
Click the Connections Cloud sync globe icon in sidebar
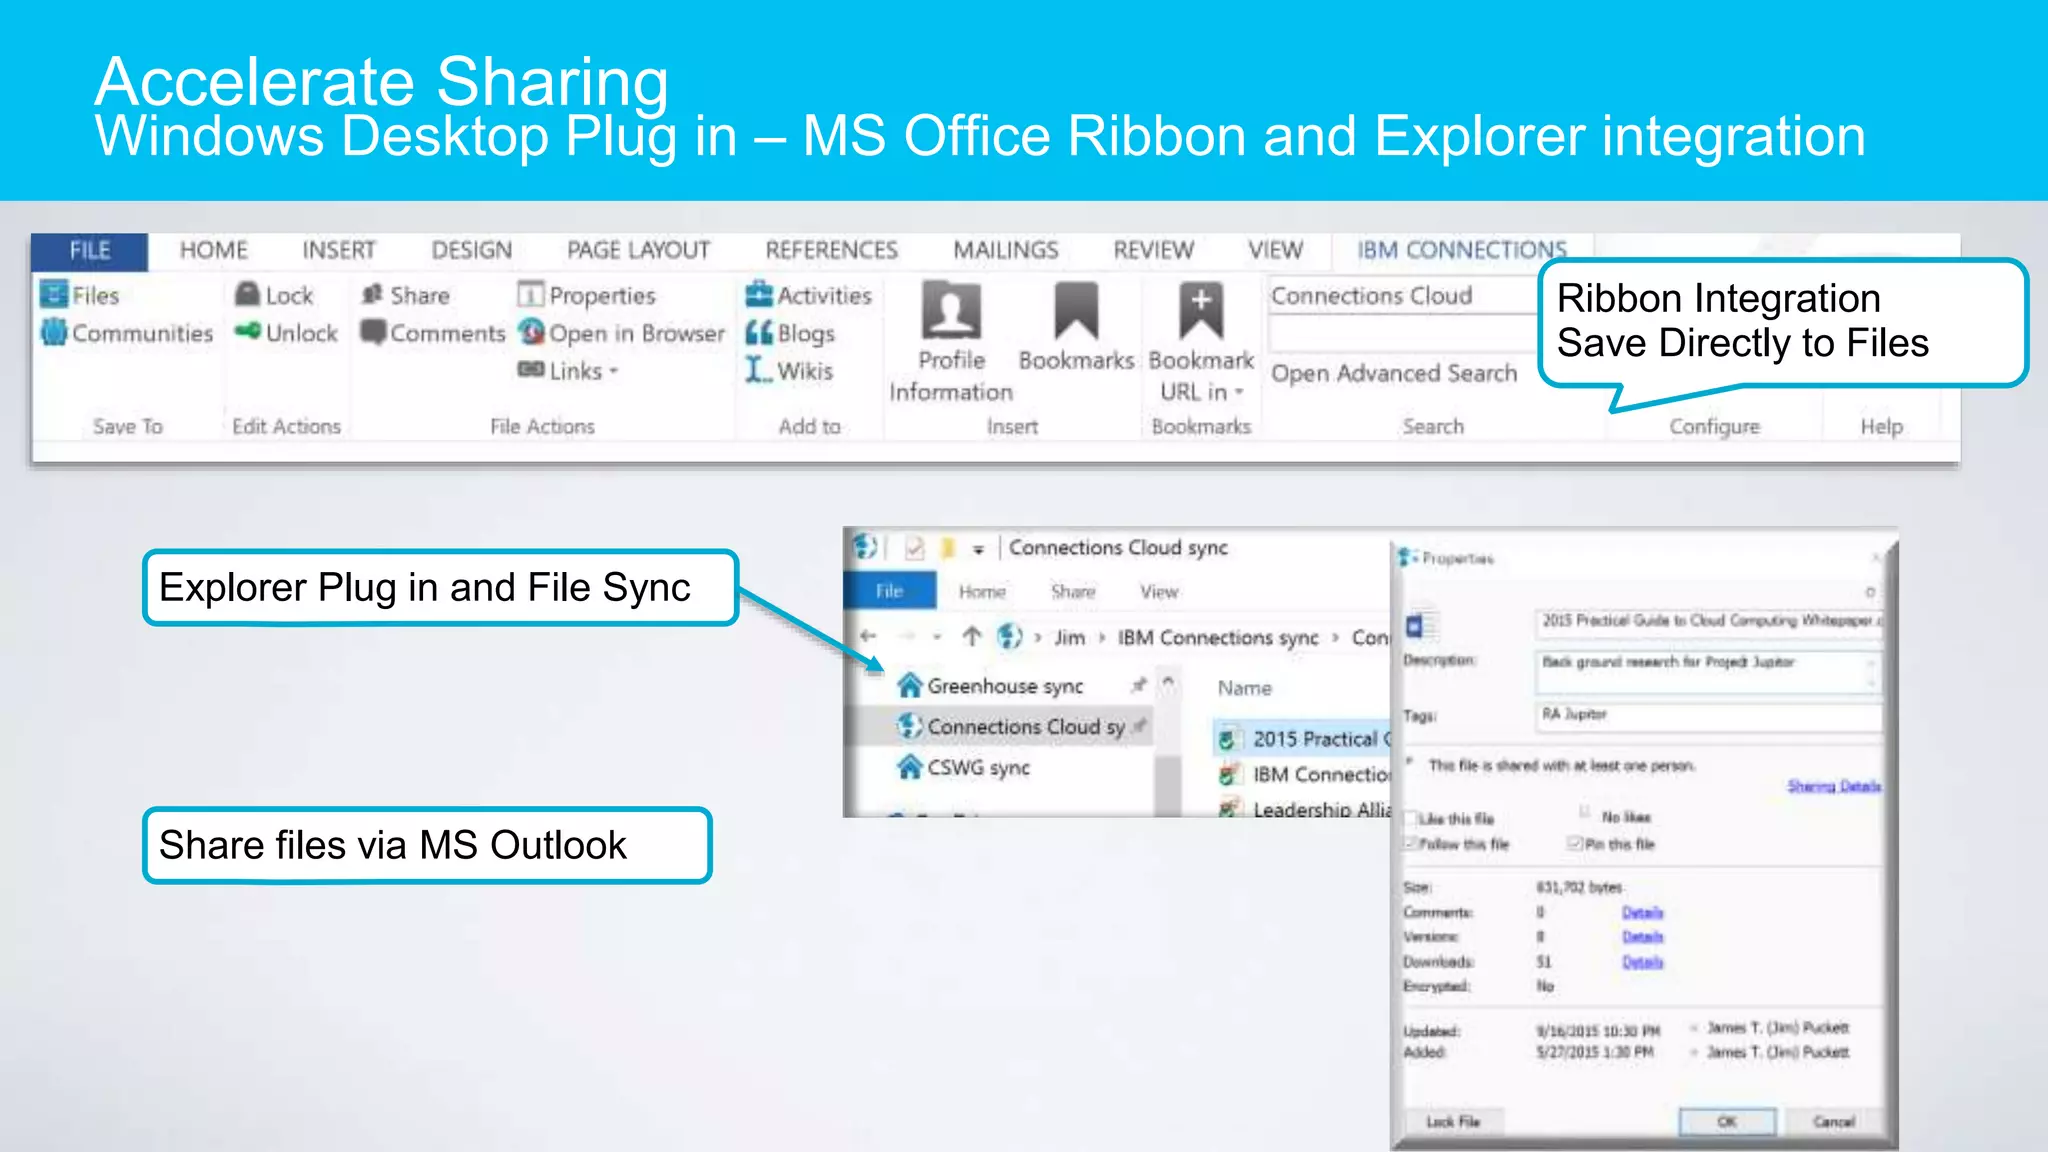click(909, 726)
